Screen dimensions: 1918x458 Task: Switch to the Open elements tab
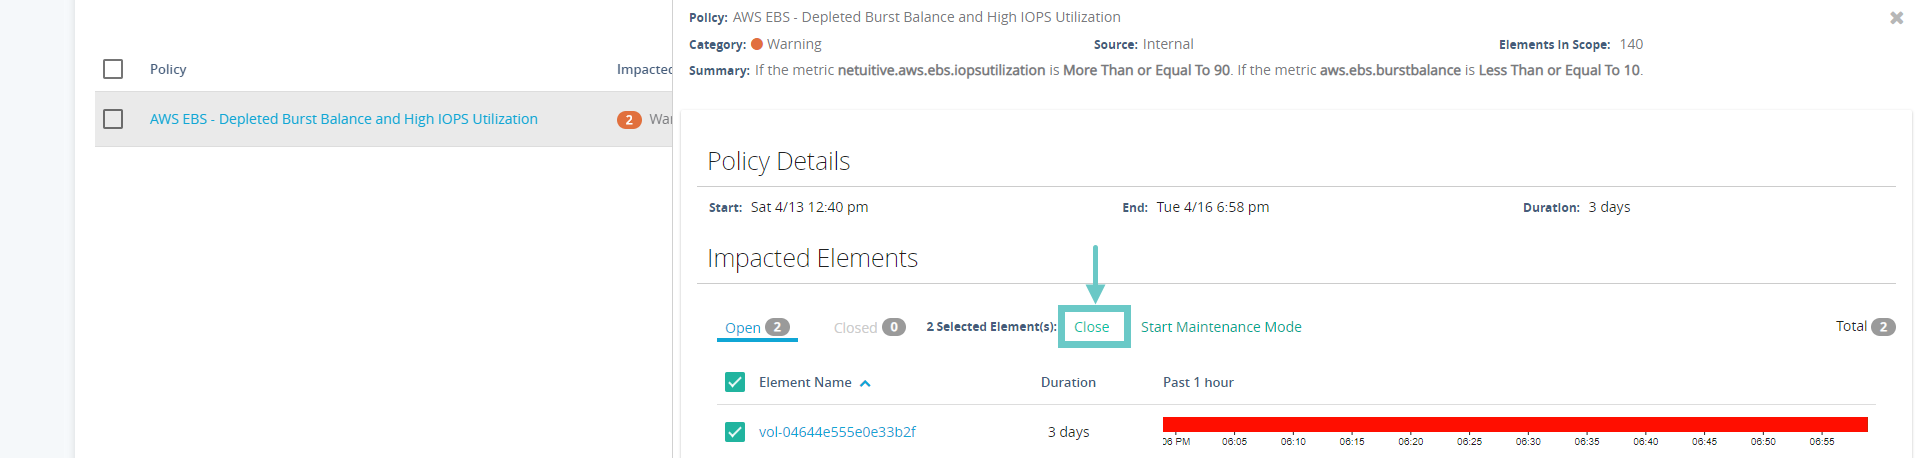(757, 327)
